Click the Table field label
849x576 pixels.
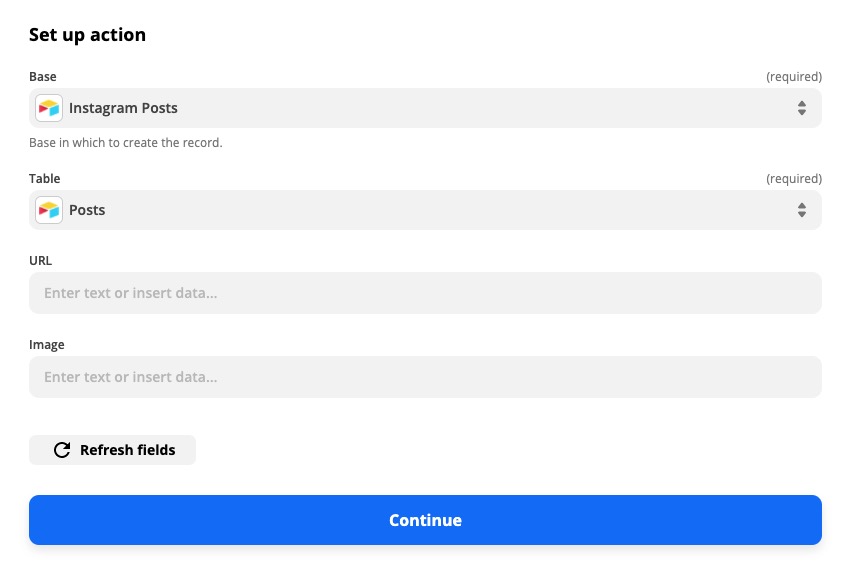(x=44, y=179)
